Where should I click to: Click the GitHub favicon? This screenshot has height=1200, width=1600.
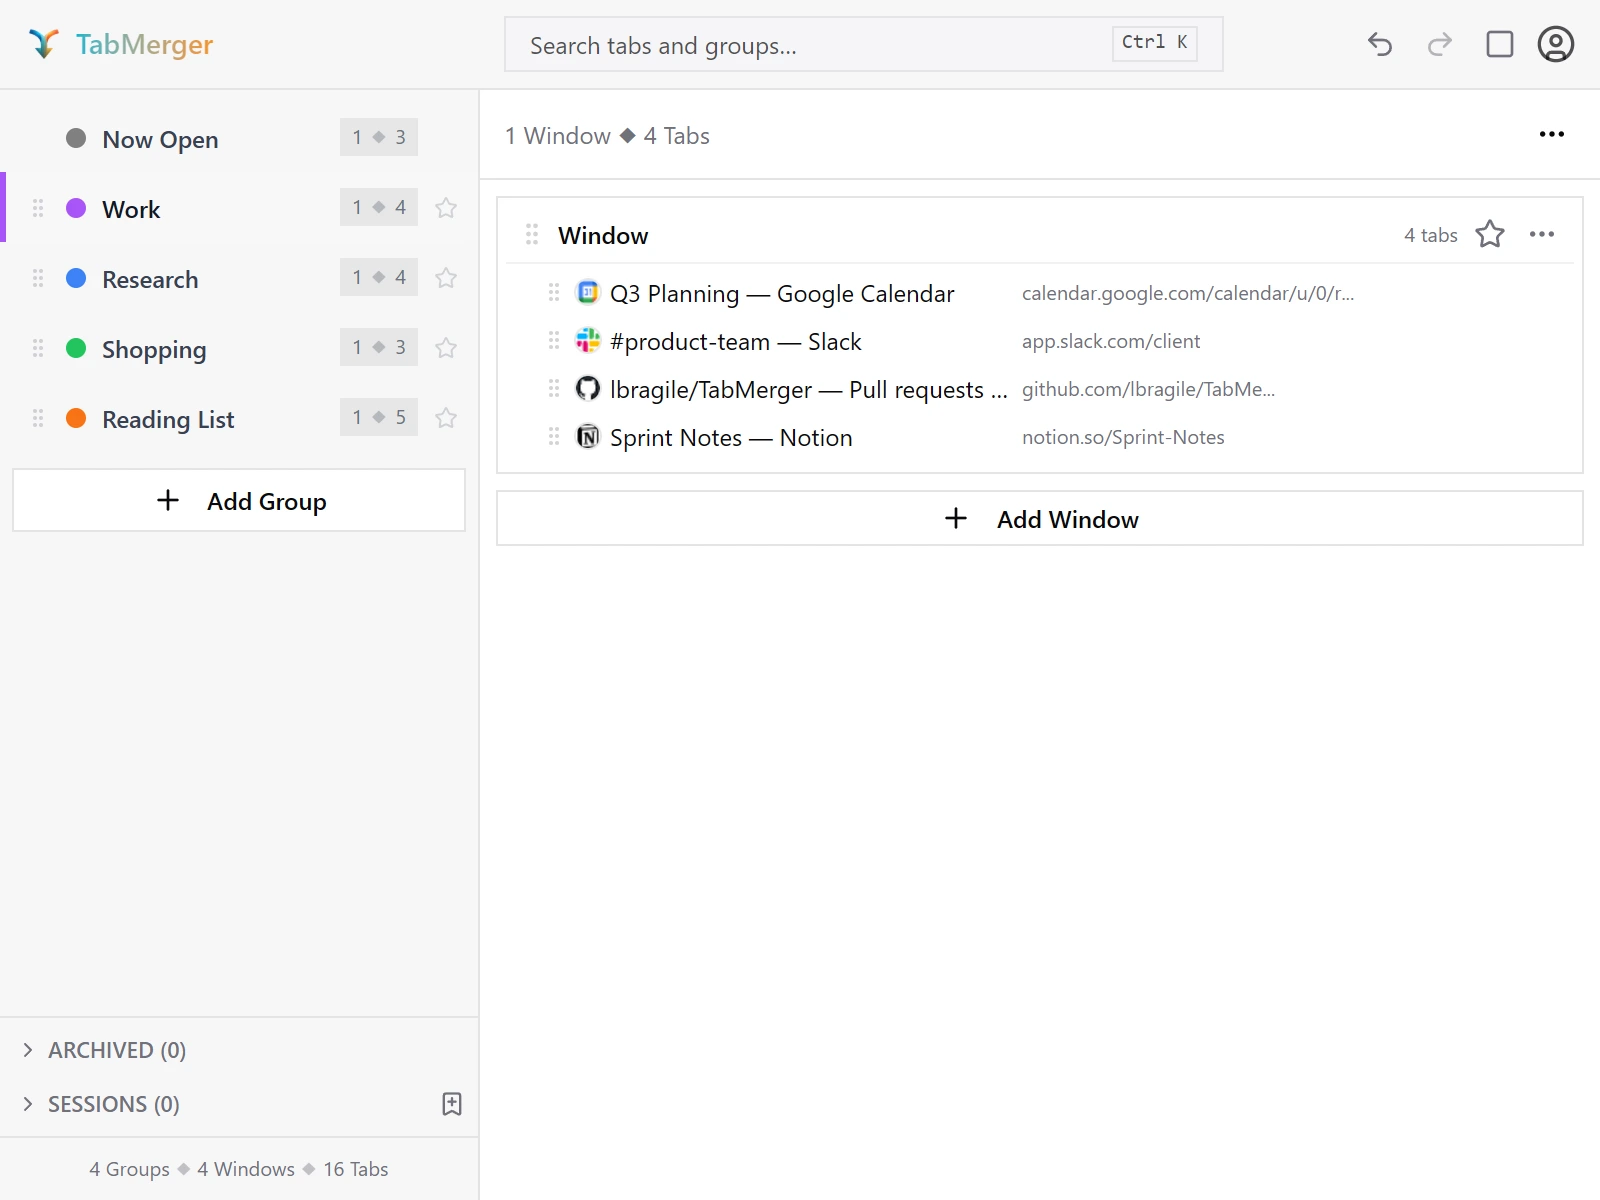[588, 388]
